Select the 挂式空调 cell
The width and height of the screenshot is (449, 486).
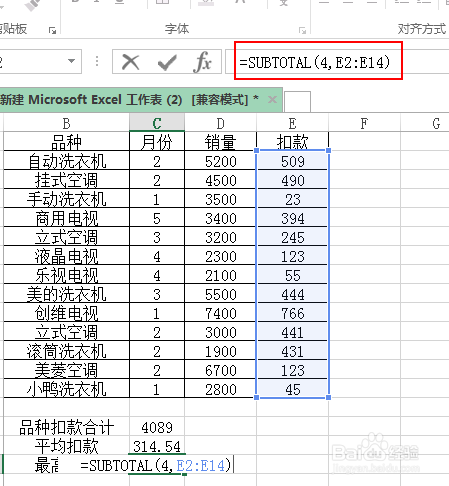click(66, 180)
